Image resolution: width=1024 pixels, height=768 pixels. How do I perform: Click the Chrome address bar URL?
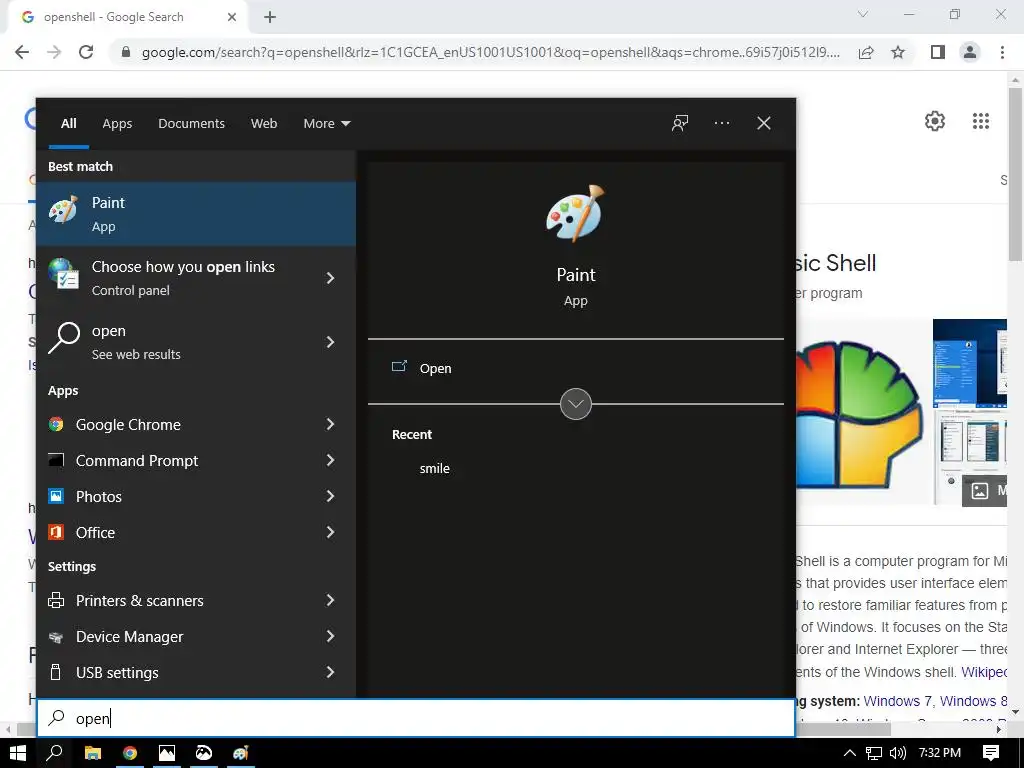coord(490,52)
